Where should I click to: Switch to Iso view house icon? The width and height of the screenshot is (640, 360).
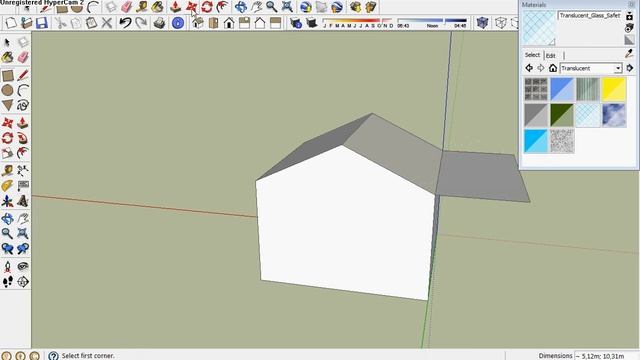(x=198, y=23)
